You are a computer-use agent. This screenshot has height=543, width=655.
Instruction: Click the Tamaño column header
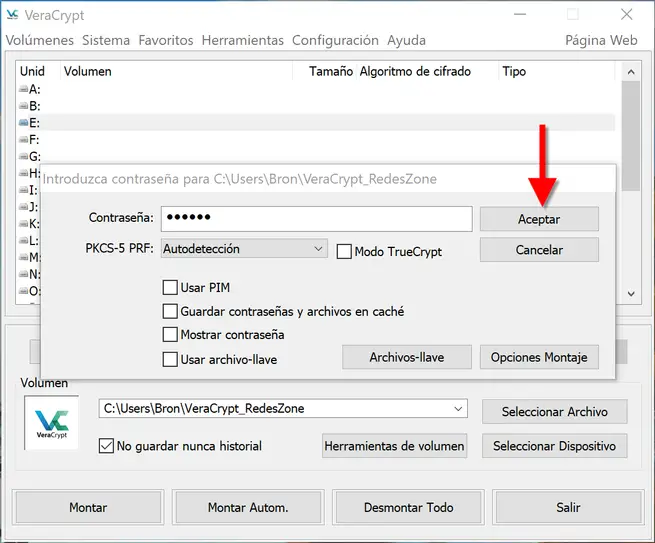pyautogui.click(x=324, y=71)
